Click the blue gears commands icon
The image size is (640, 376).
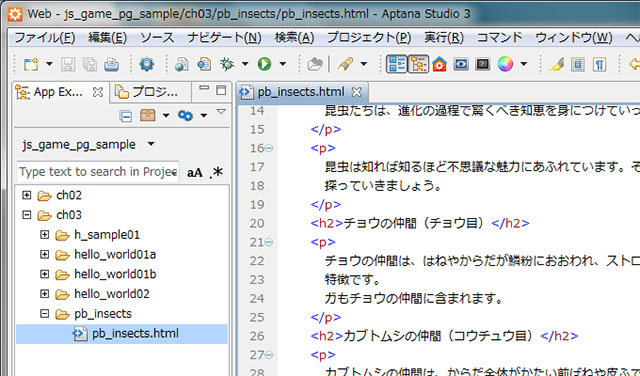click(185, 116)
